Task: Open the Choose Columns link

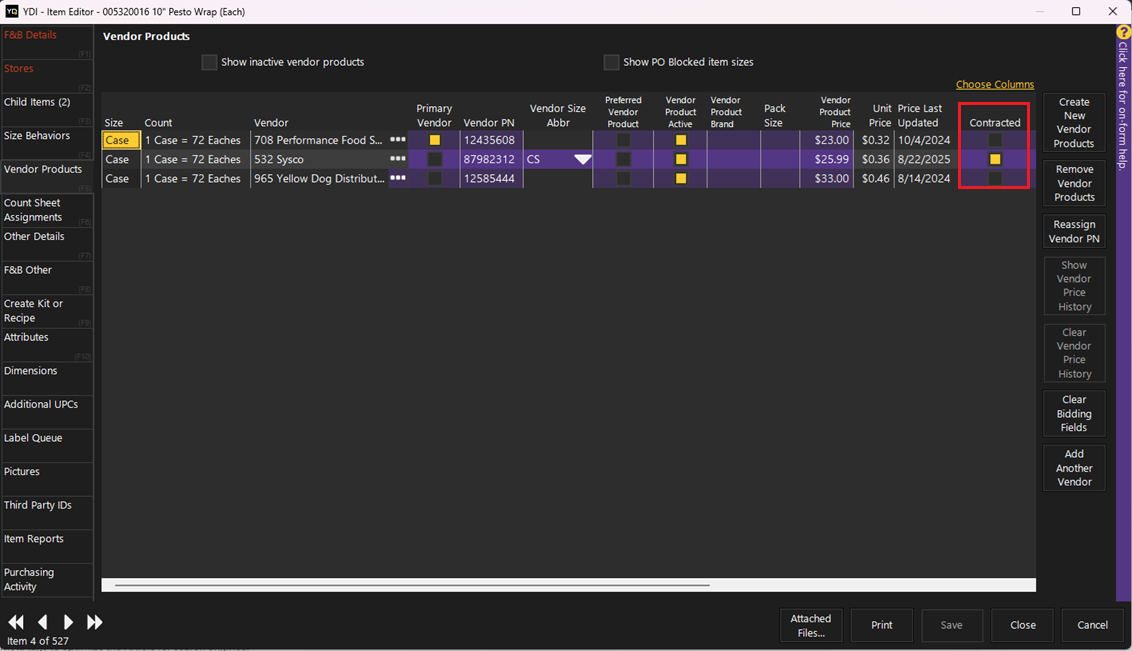Action: tap(994, 85)
